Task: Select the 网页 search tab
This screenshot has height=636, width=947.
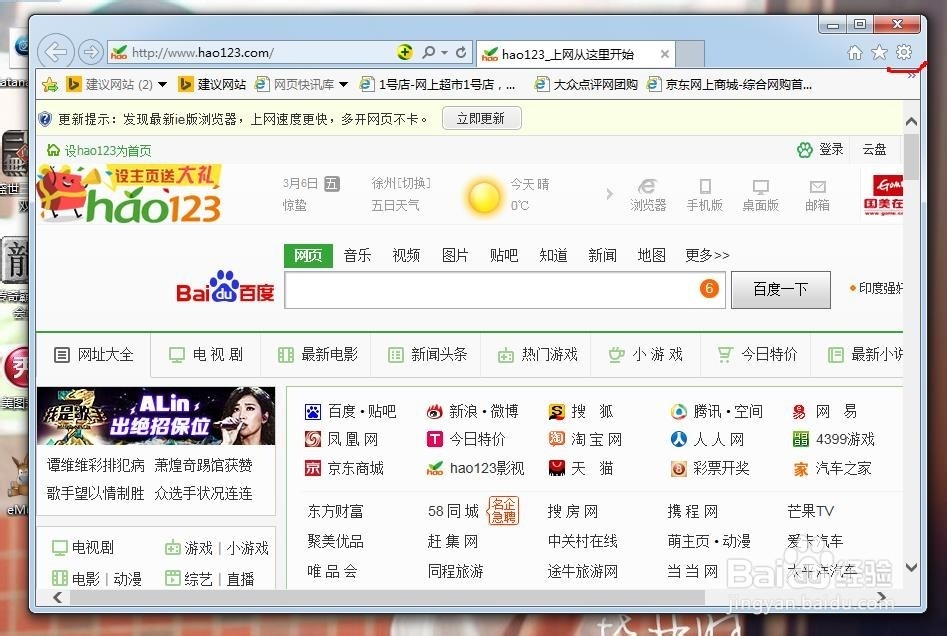Action: tap(308, 255)
